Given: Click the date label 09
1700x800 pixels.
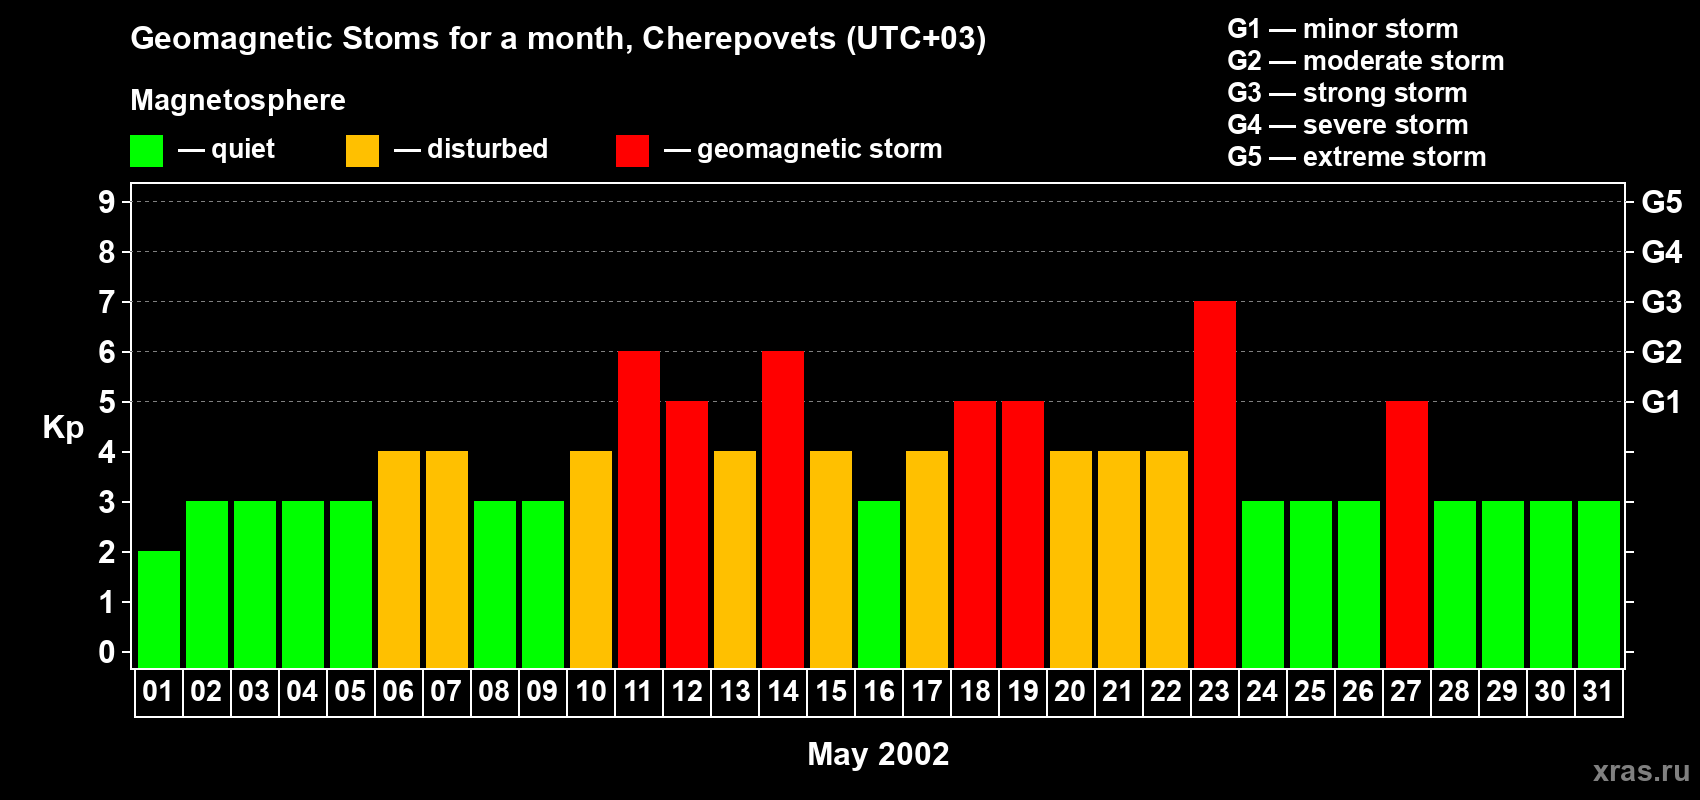Looking at the screenshot, I should click(542, 691).
